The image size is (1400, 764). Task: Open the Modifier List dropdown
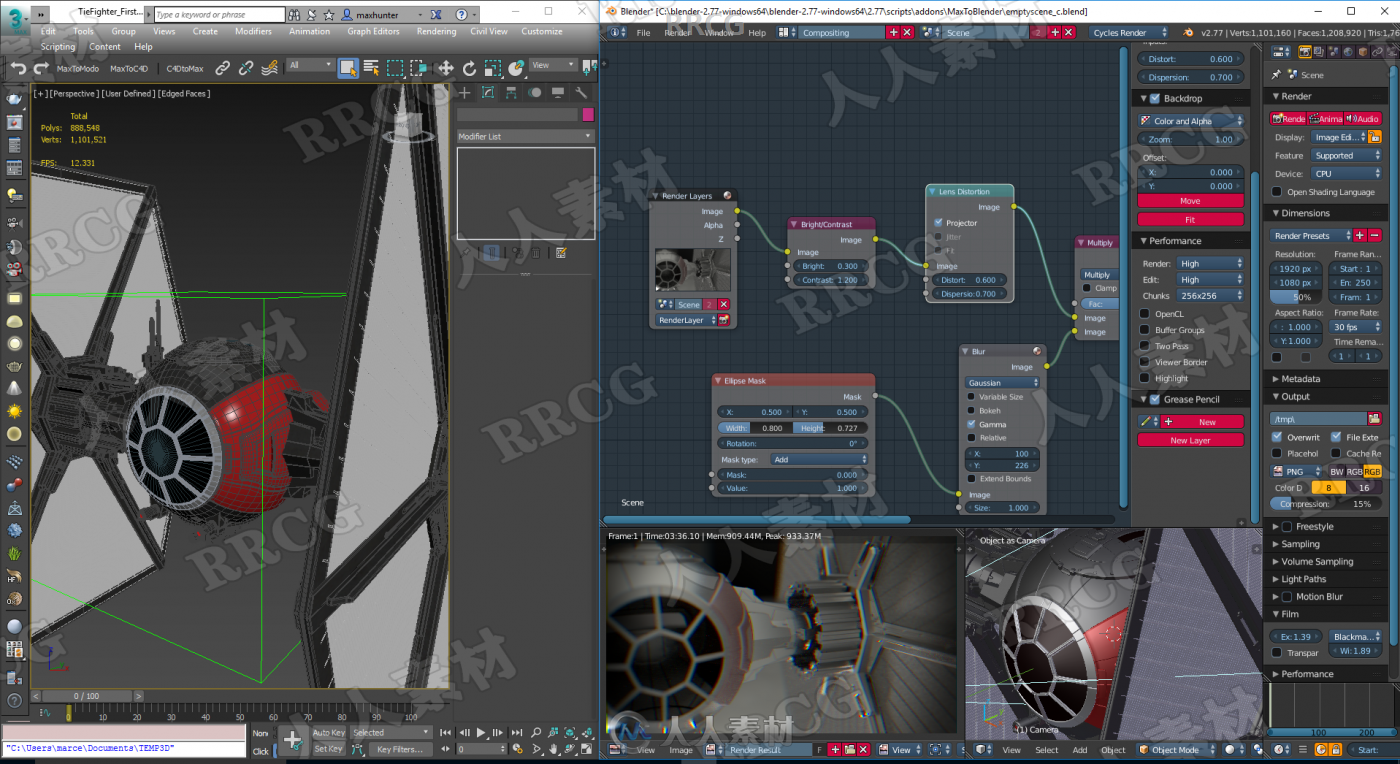[526, 136]
